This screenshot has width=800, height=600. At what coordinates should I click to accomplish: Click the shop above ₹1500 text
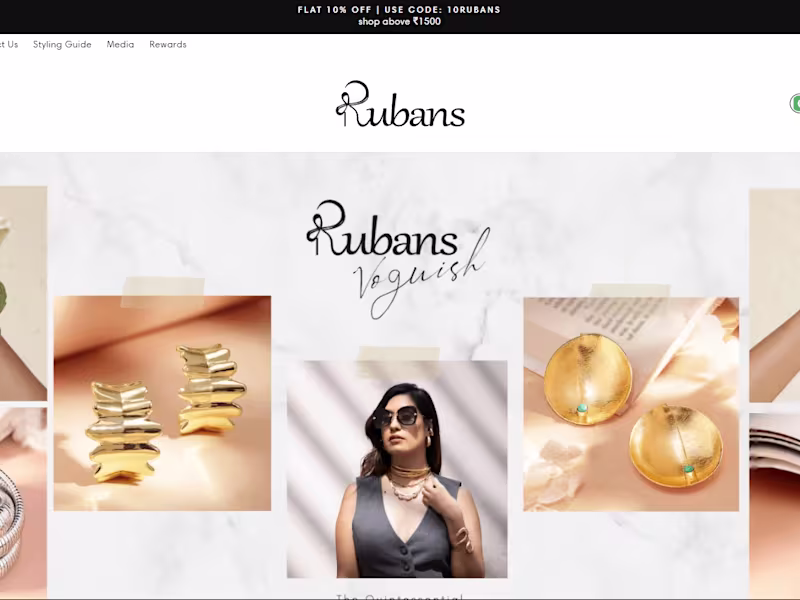tap(399, 22)
